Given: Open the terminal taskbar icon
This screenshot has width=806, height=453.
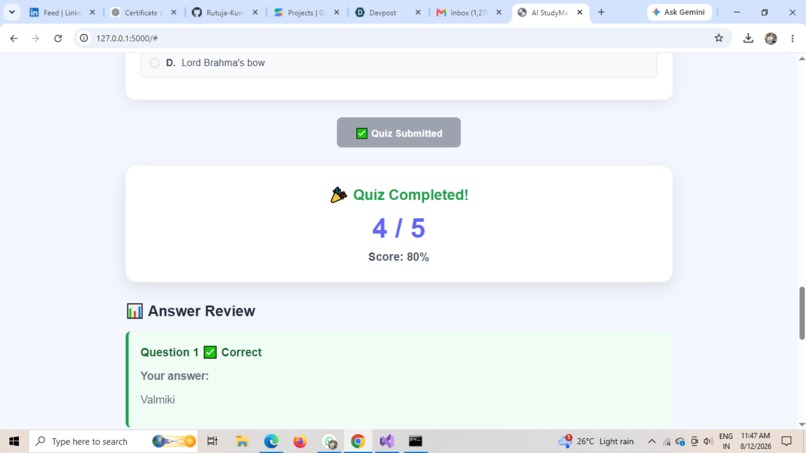Looking at the screenshot, I should tap(415, 441).
